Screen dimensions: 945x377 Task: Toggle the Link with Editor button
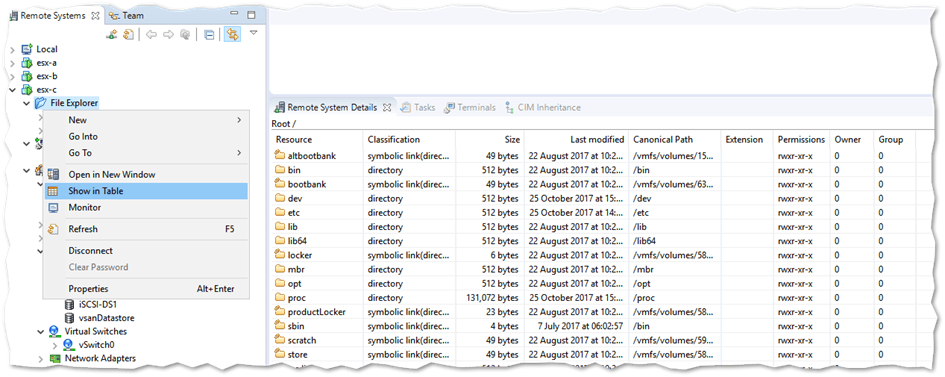[x=232, y=34]
